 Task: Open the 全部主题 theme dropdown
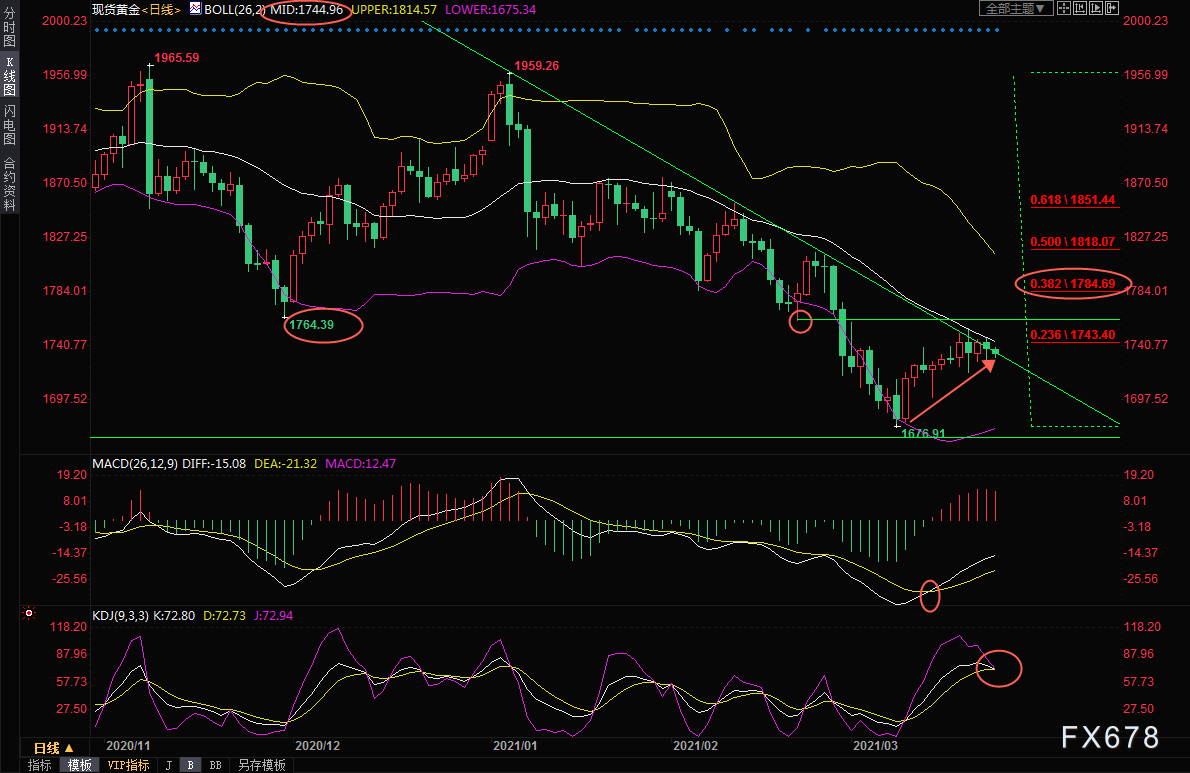coord(1015,8)
